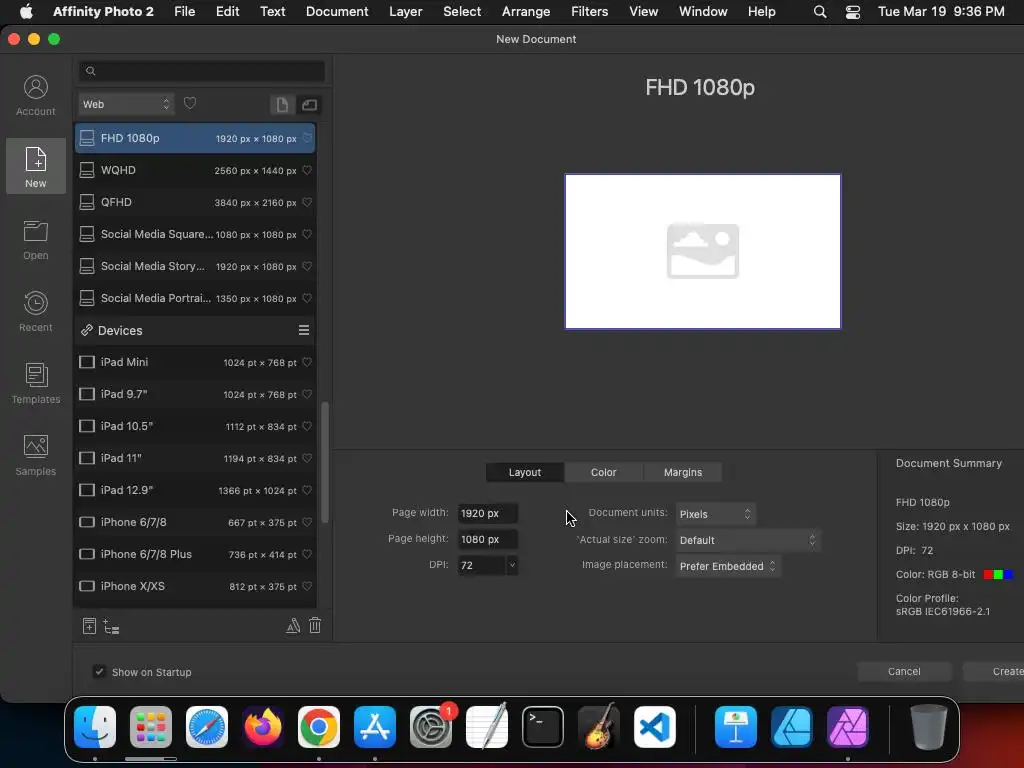
Task: Open Affinity Designer from the Dock
Action: [x=792, y=727]
